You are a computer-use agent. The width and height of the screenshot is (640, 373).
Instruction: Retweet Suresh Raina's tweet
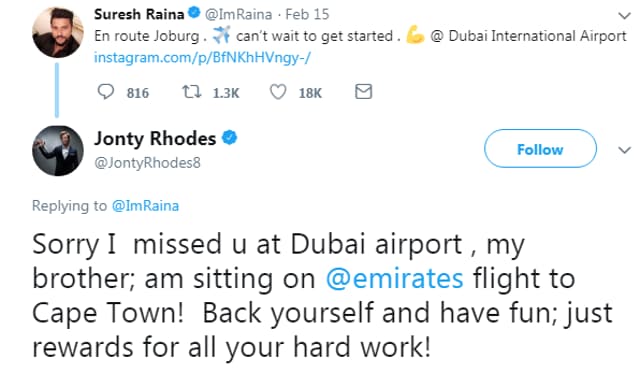pyautogui.click(x=191, y=92)
